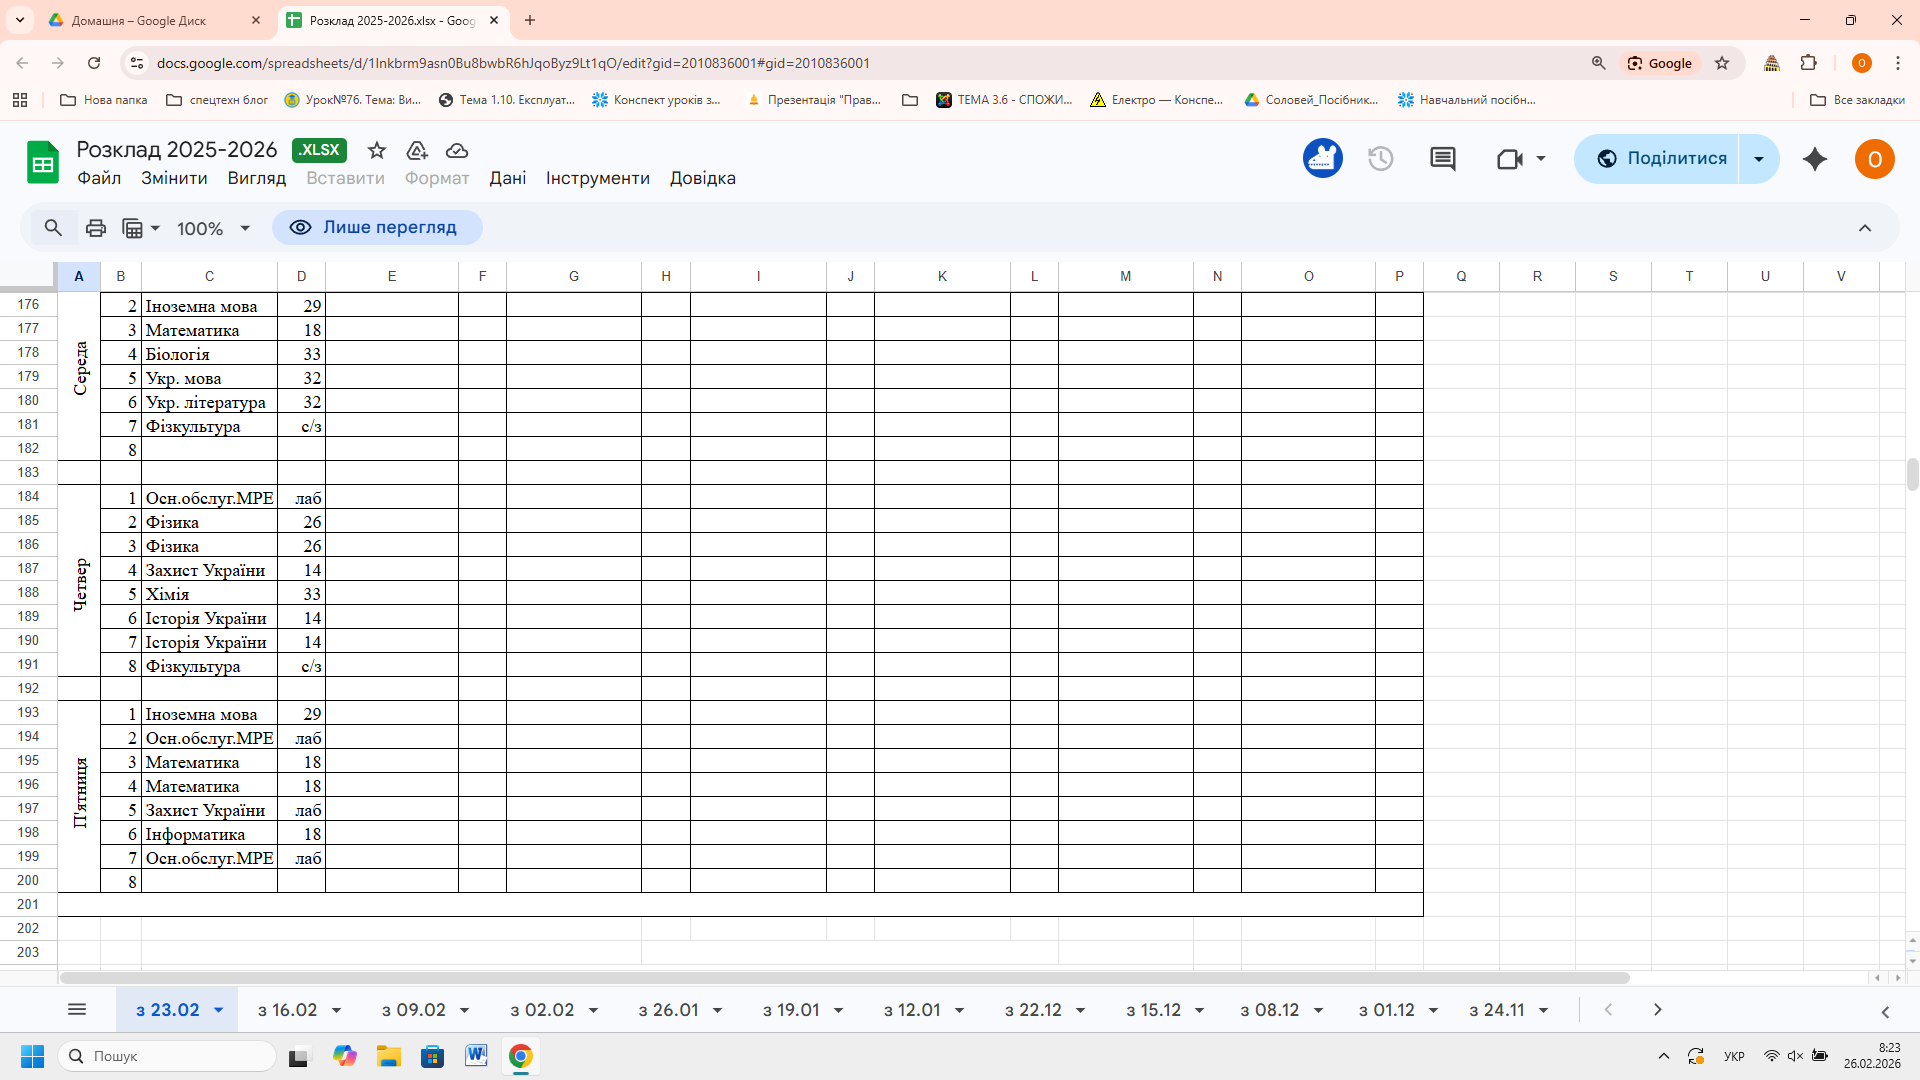The width and height of the screenshot is (1920, 1080).
Task: Star the Розклад 2025-2026 document
Action: click(376, 150)
